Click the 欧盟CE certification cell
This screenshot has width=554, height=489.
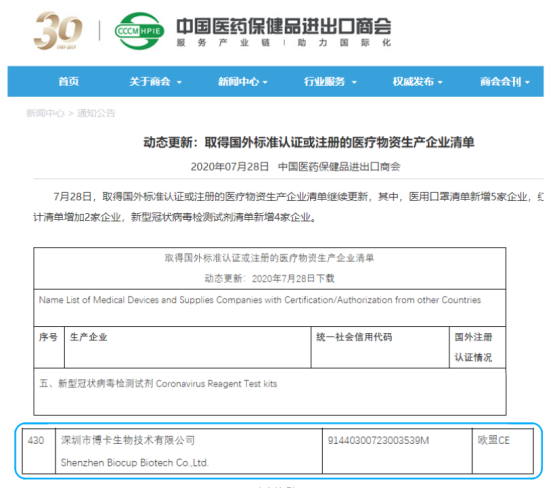(503, 451)
